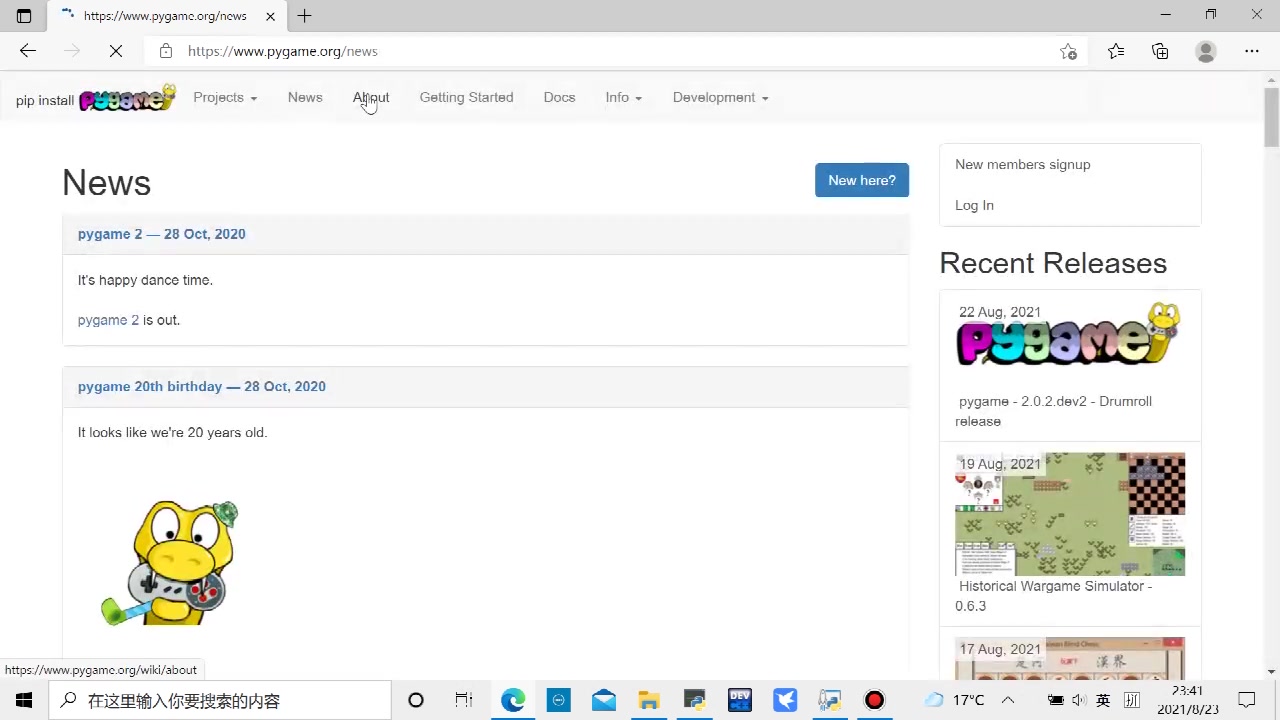Screen dimensions: 1280x720
Task: Open the Mail app on taskbar
Action: [604, 700]
